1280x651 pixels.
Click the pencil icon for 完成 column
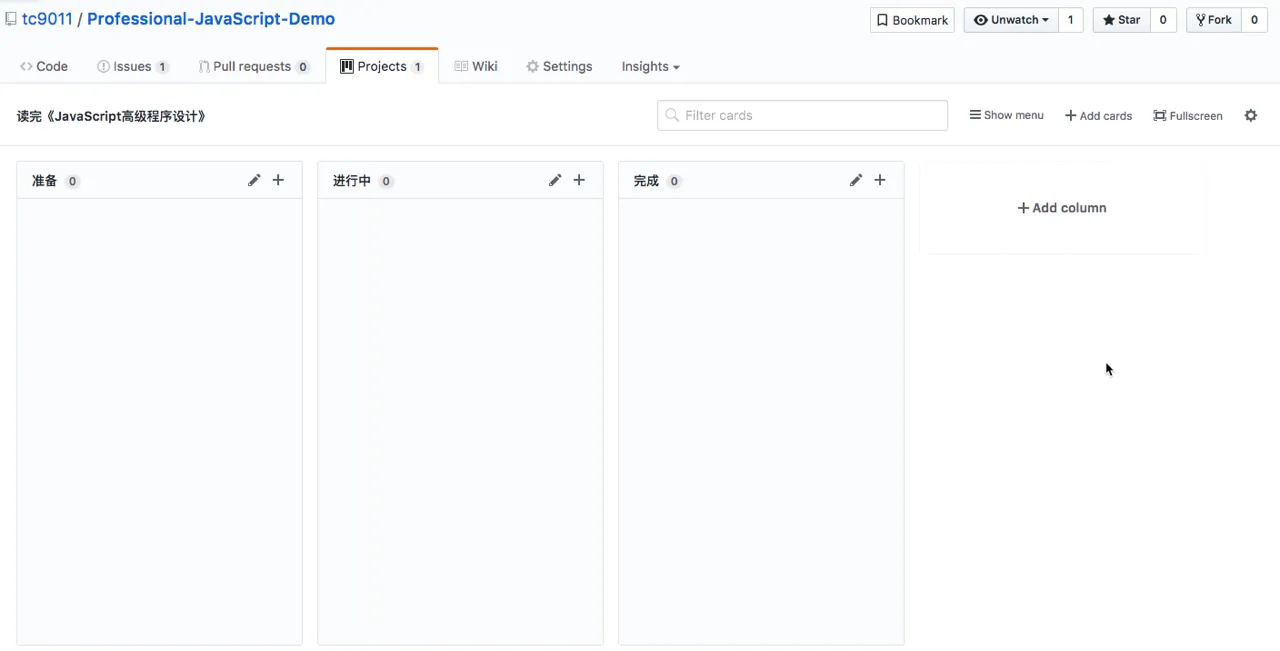click(x=856, y=180)
